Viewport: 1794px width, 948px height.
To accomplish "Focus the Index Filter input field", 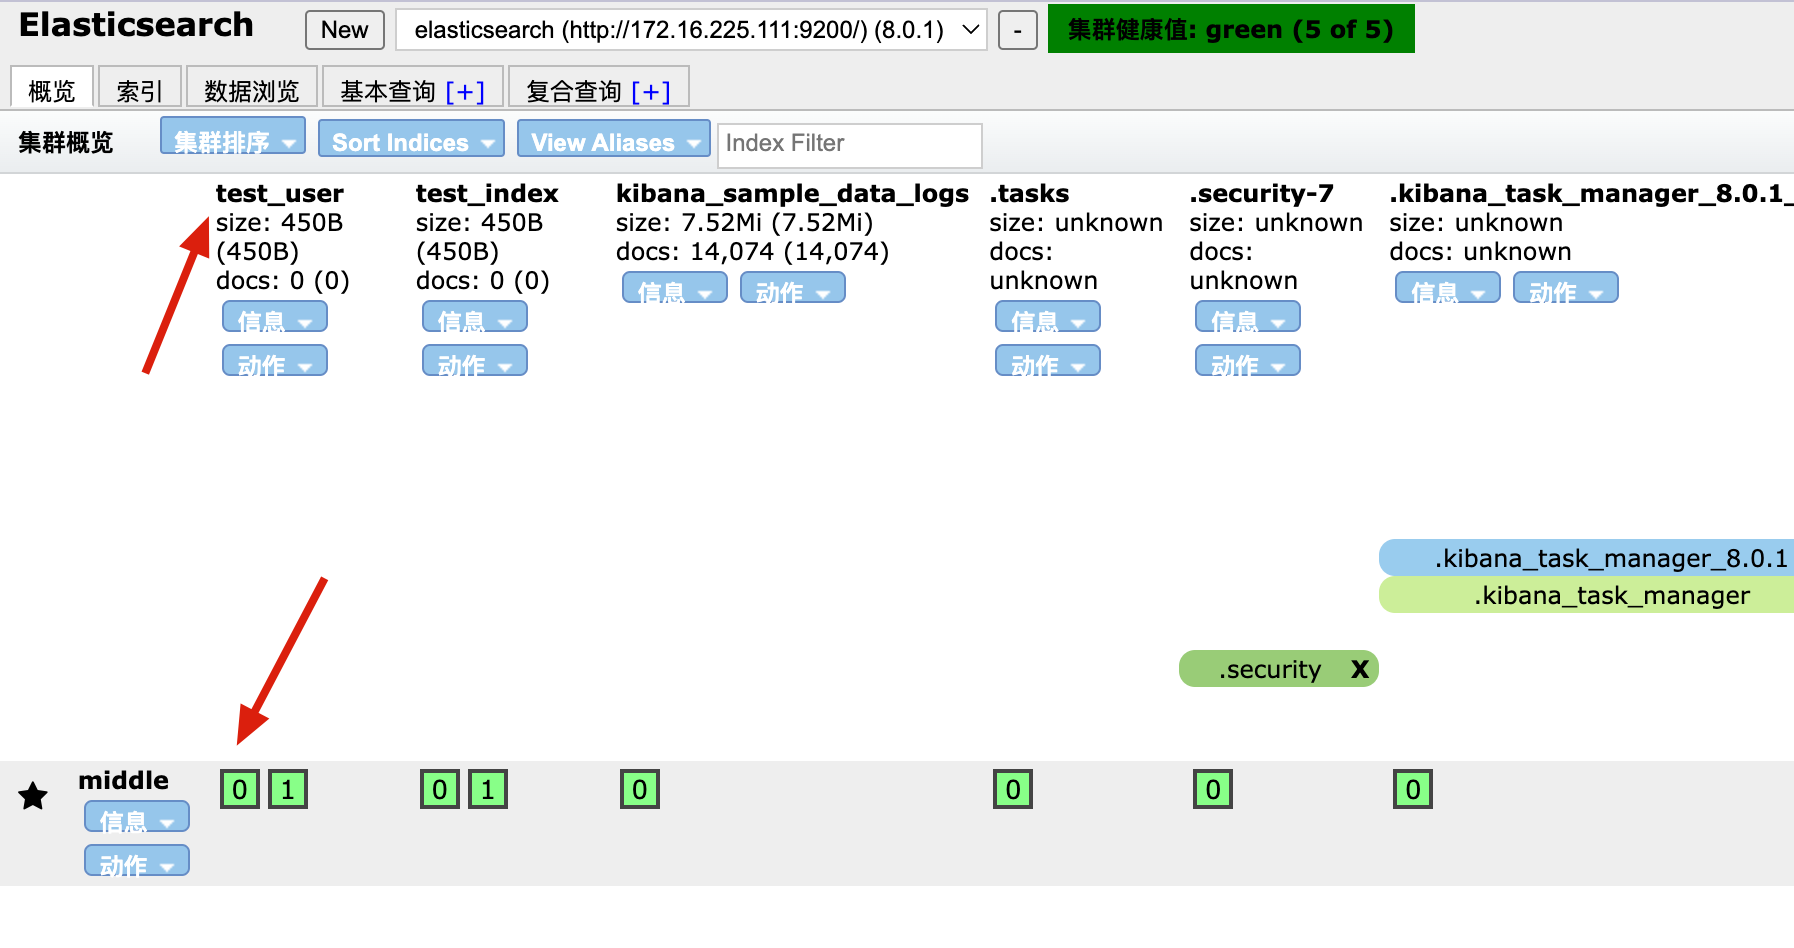I will click(x=850, y=145).
